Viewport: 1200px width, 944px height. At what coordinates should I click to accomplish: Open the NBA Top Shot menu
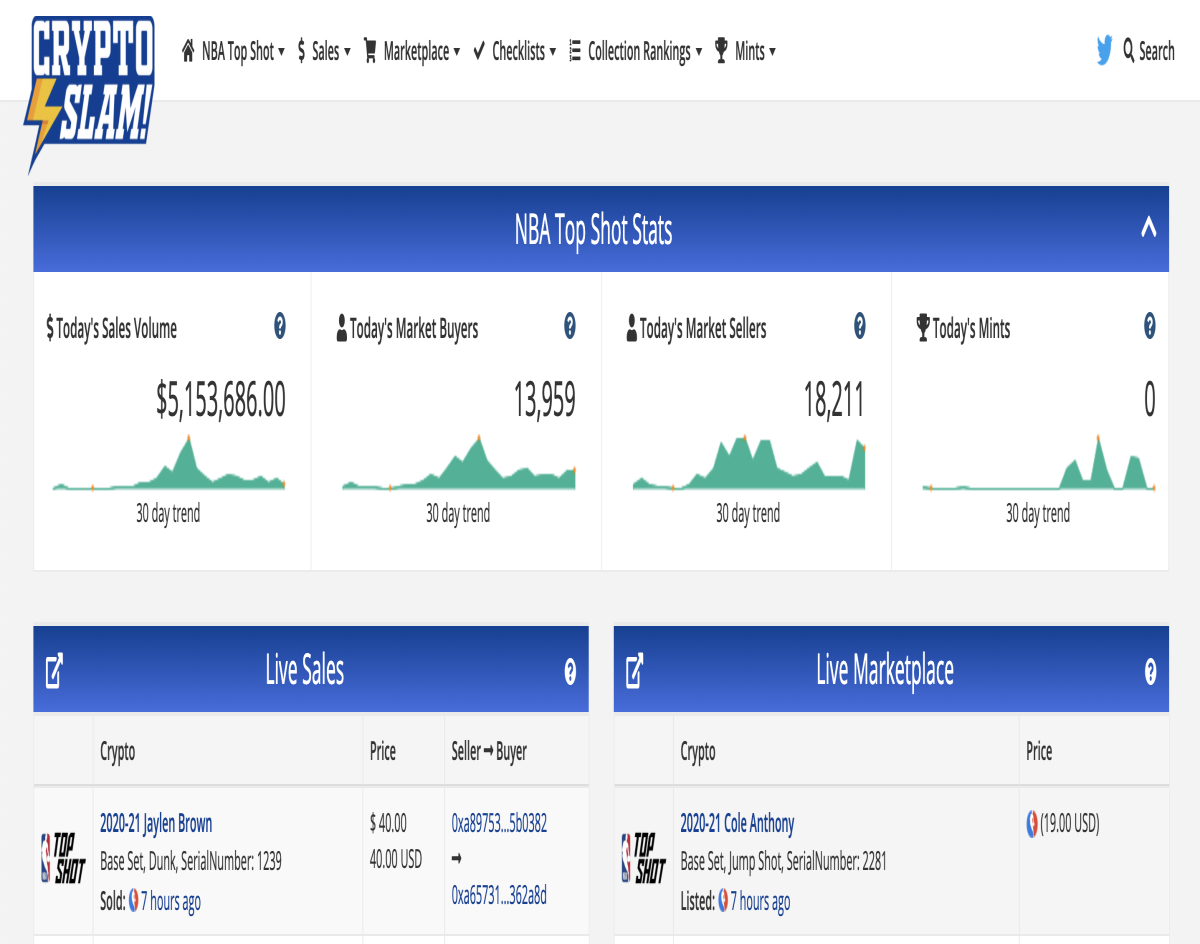[233, 51]
